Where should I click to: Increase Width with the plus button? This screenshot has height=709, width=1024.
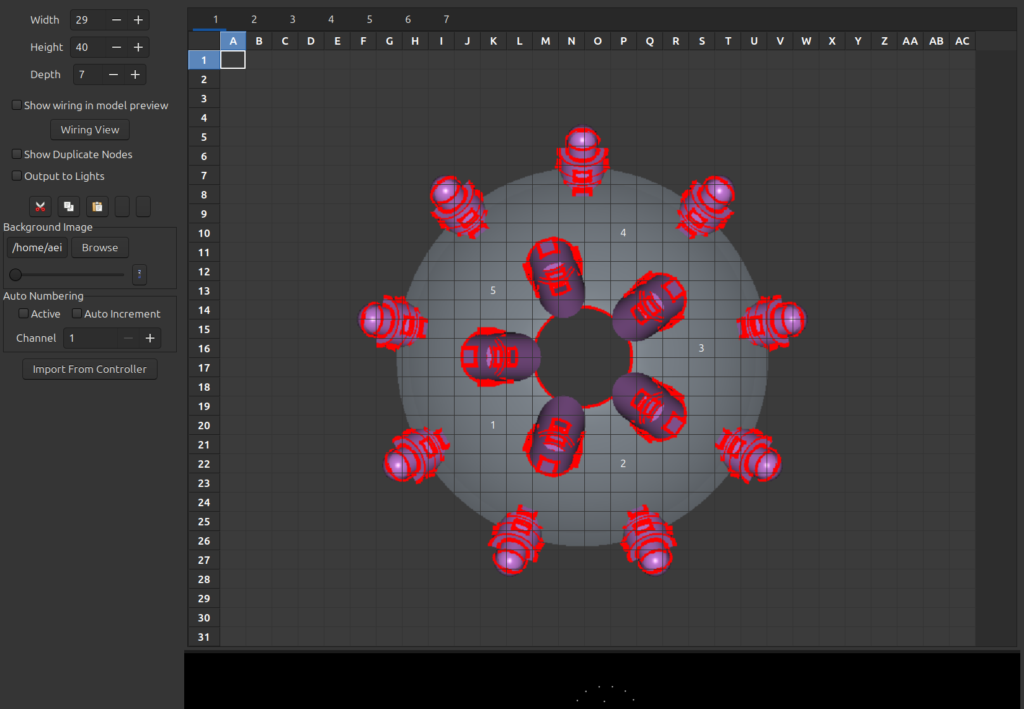(138, 20)
